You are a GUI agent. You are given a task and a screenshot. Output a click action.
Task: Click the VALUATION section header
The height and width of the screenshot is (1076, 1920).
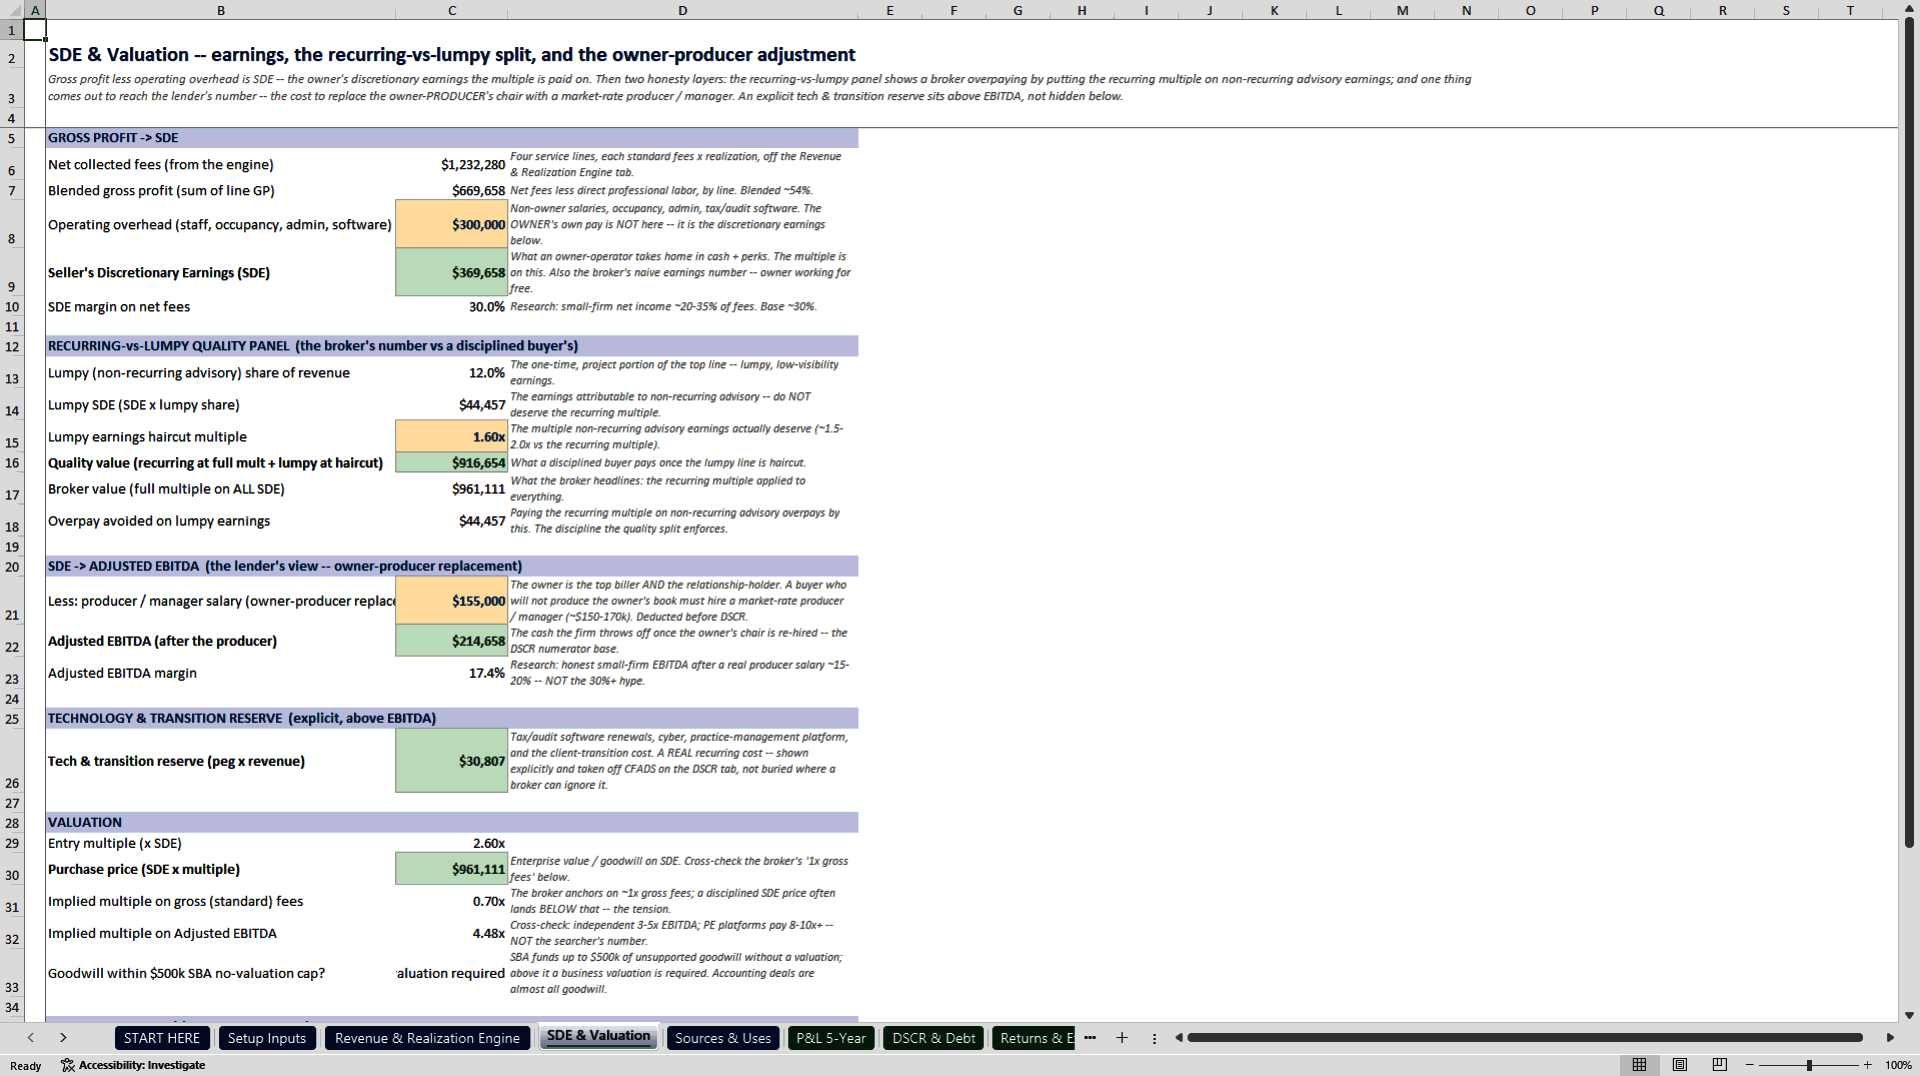pos(452,822)
